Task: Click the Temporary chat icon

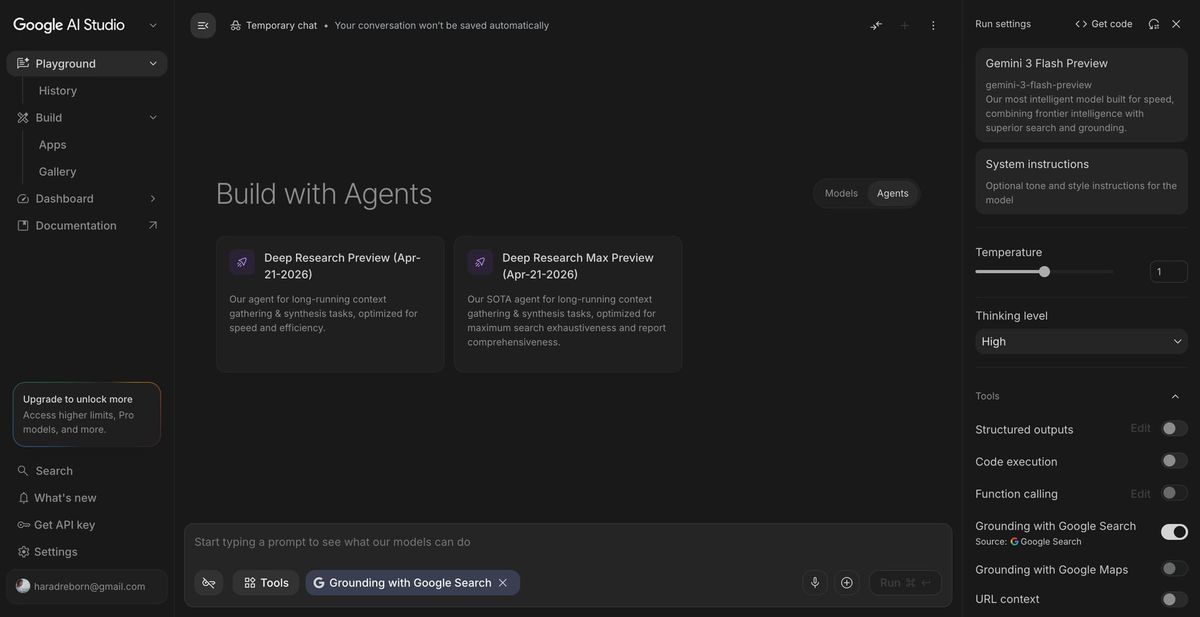Action: click(235, 25)
